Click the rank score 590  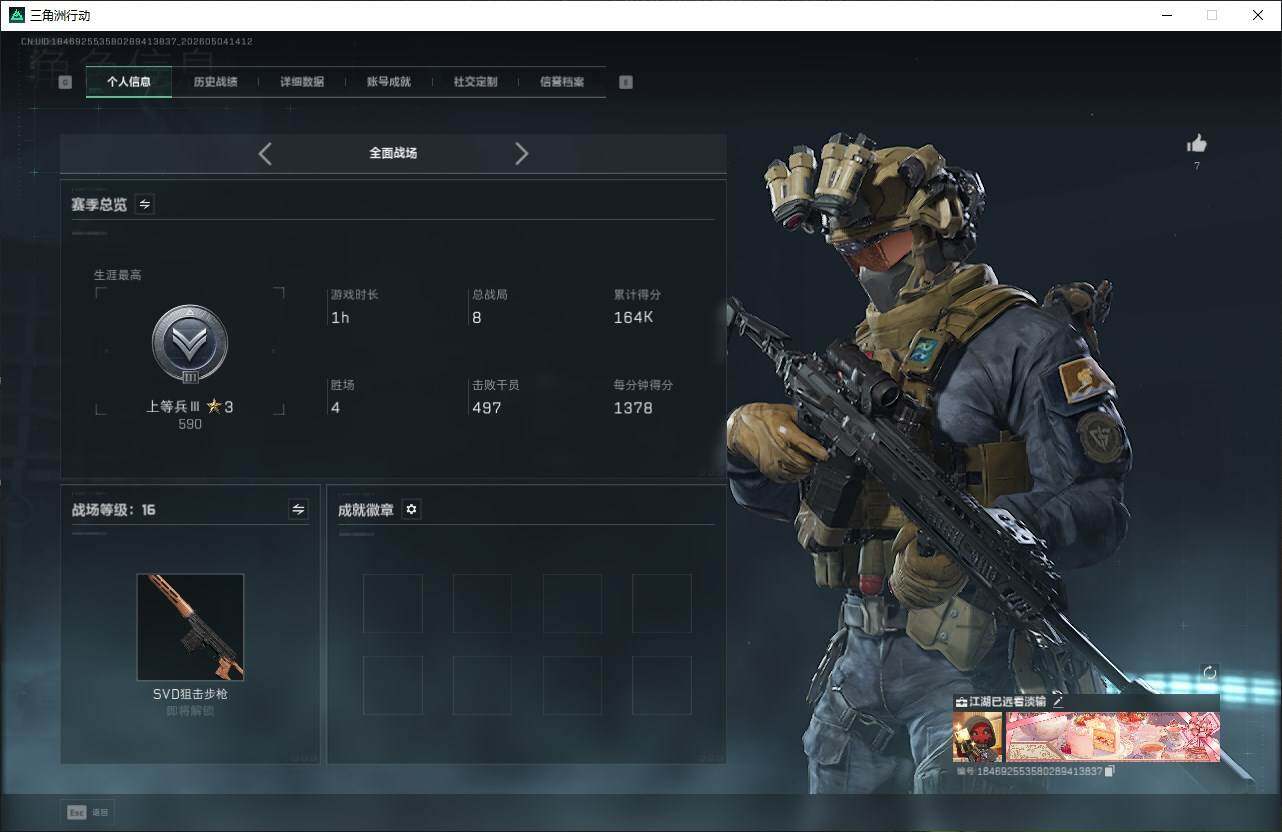point(190,424)
